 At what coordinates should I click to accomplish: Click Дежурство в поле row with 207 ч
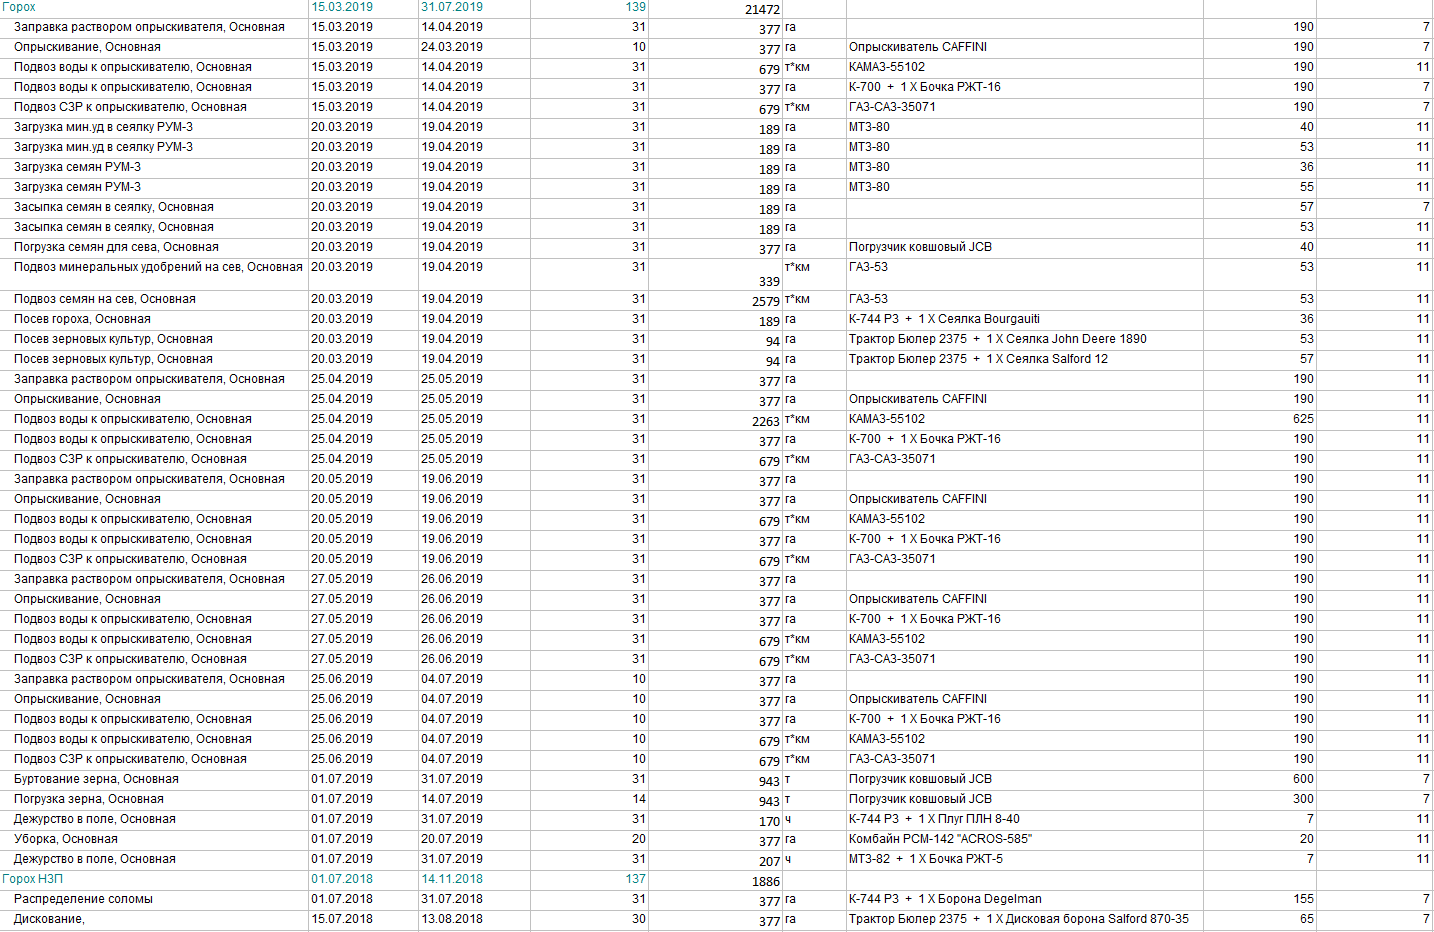pos(94,859)
